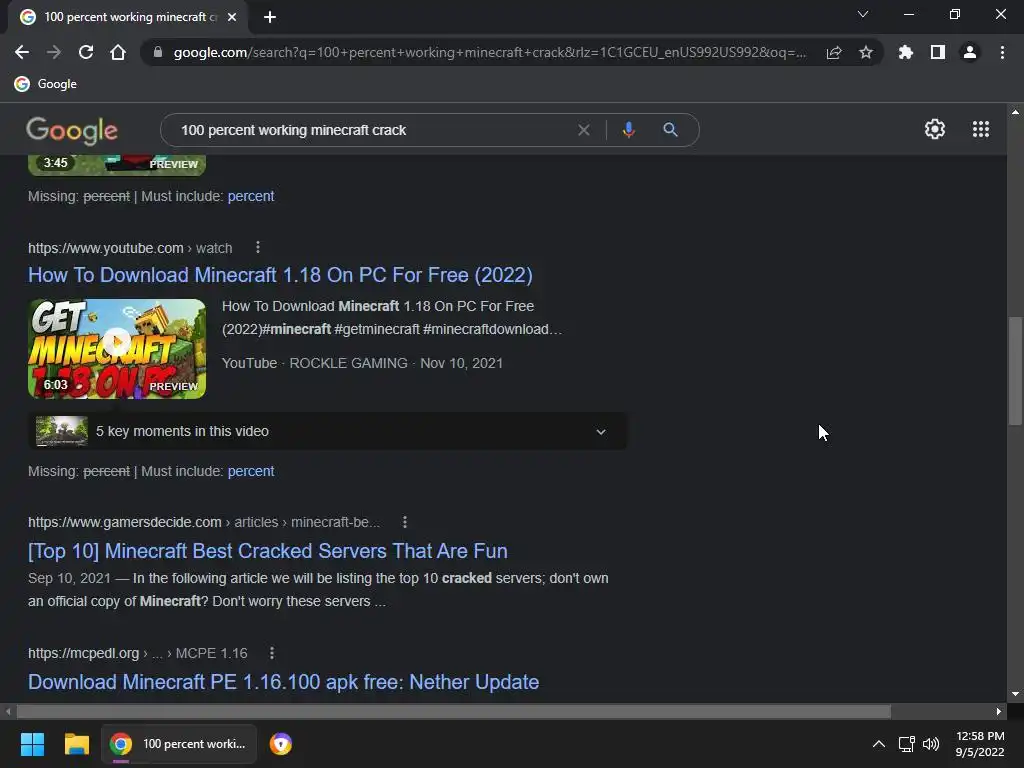Open 'Download Minecraft PE 1.16.100' result
Image resolution: width=1024 pixels, height=768 pixels.
coord(283,682)
